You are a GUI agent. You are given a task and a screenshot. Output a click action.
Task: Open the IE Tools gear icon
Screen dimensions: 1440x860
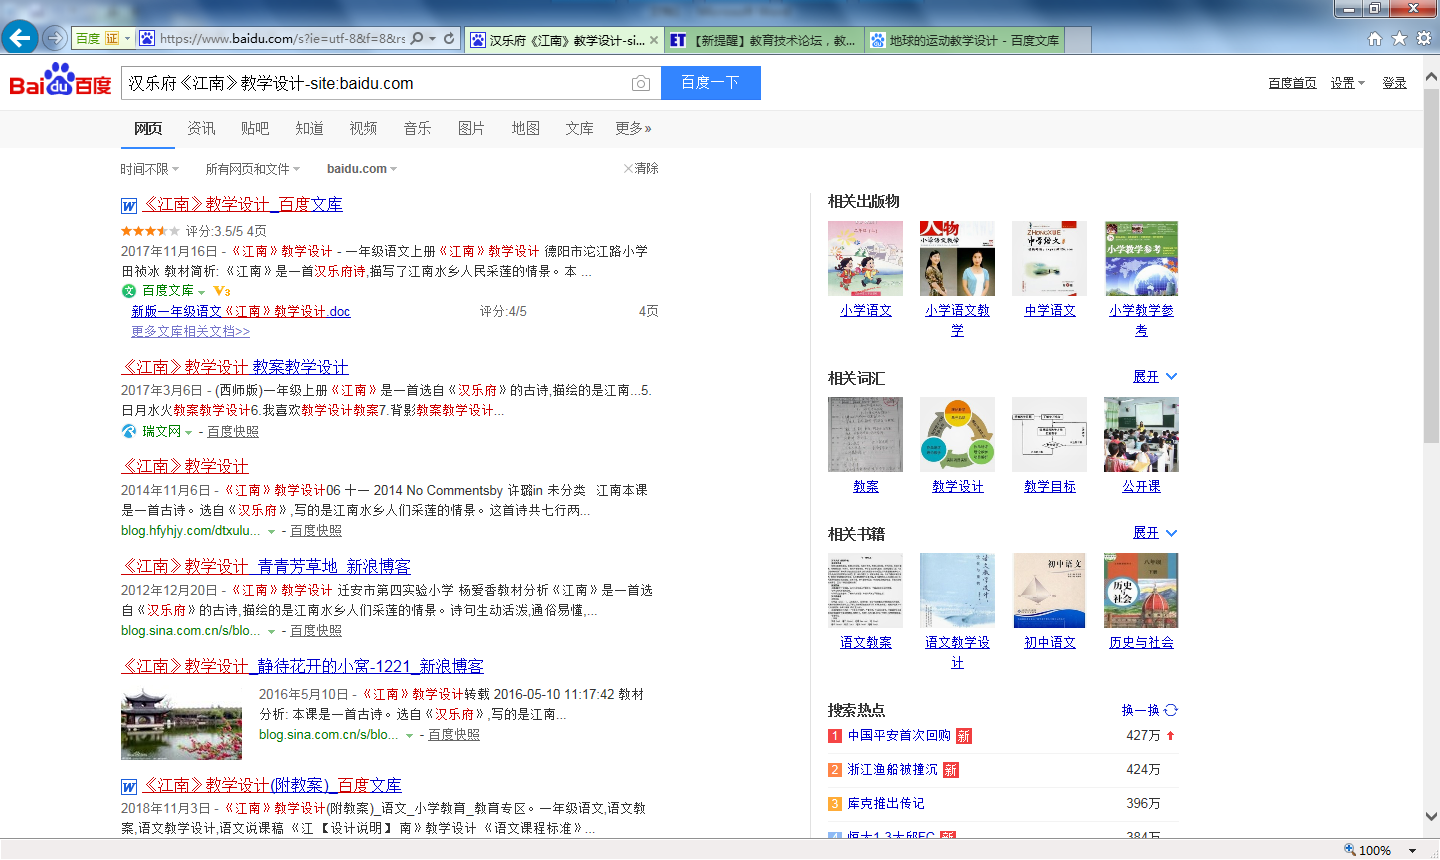[1424, 38]
